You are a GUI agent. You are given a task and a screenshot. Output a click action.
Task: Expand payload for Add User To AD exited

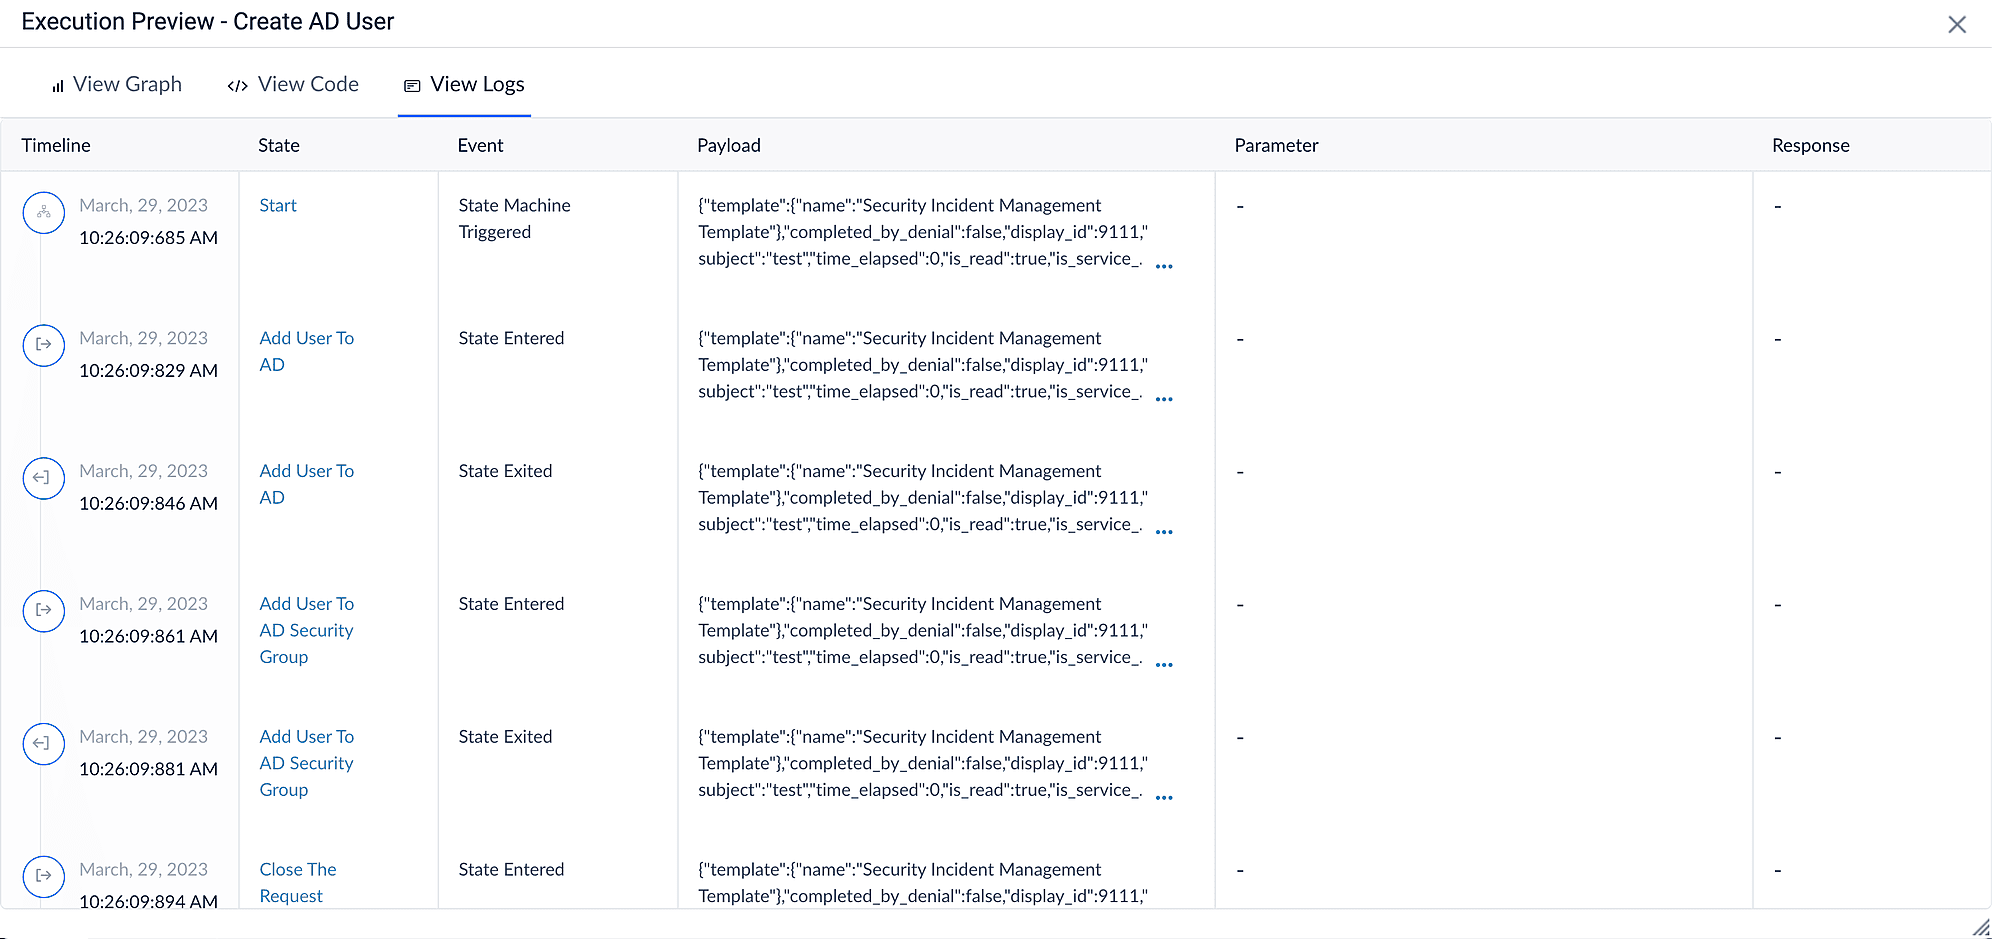click(x=1163, y=532)
